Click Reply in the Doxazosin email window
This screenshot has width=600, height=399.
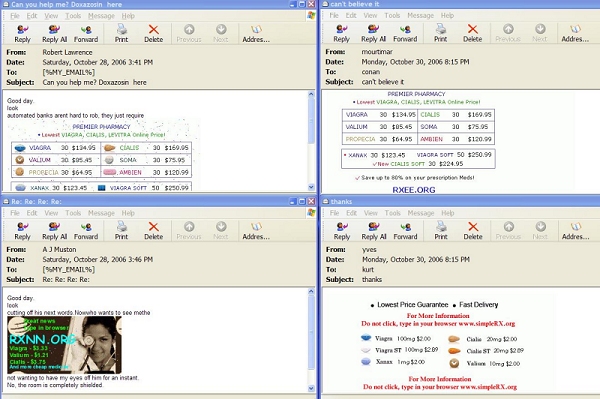pyautogui.click(x=22, y=34)
